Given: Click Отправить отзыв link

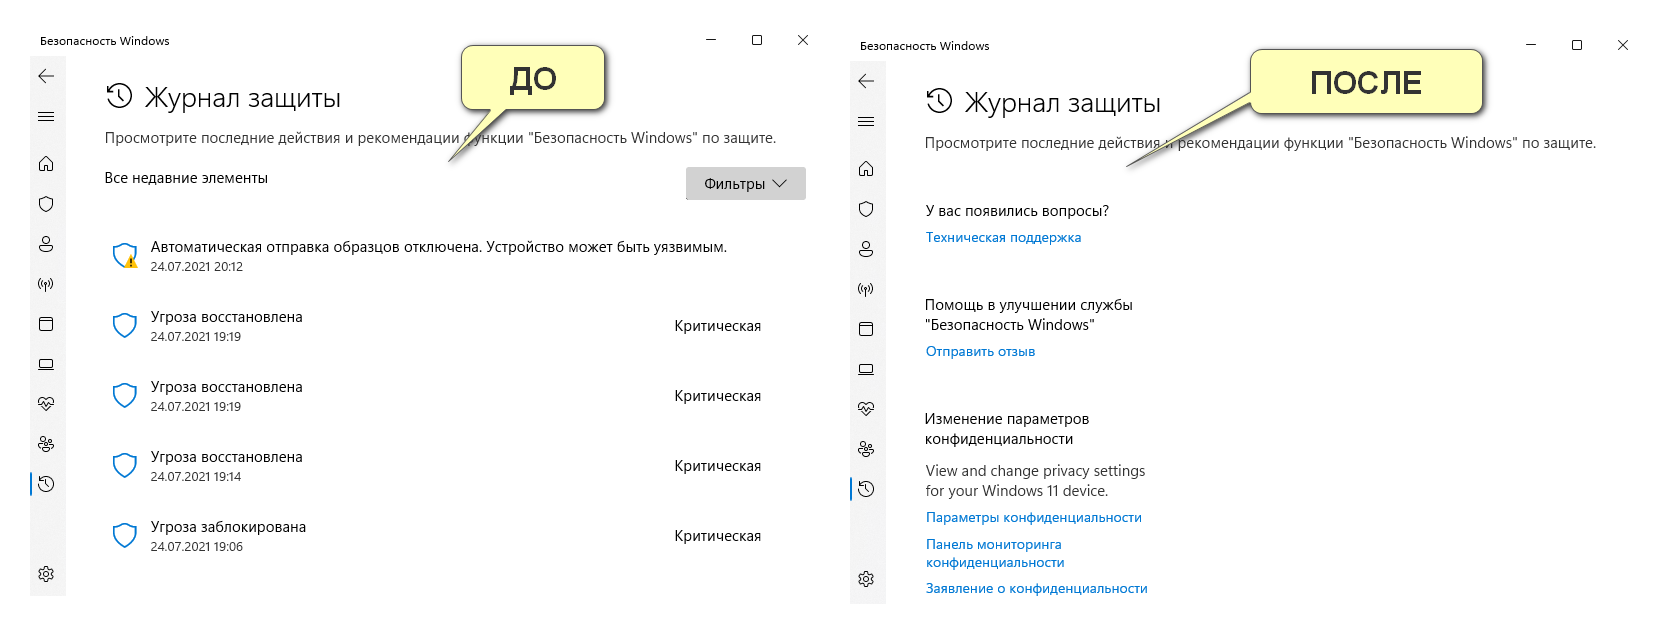Looking at the screenshot, I should (980, 352).
